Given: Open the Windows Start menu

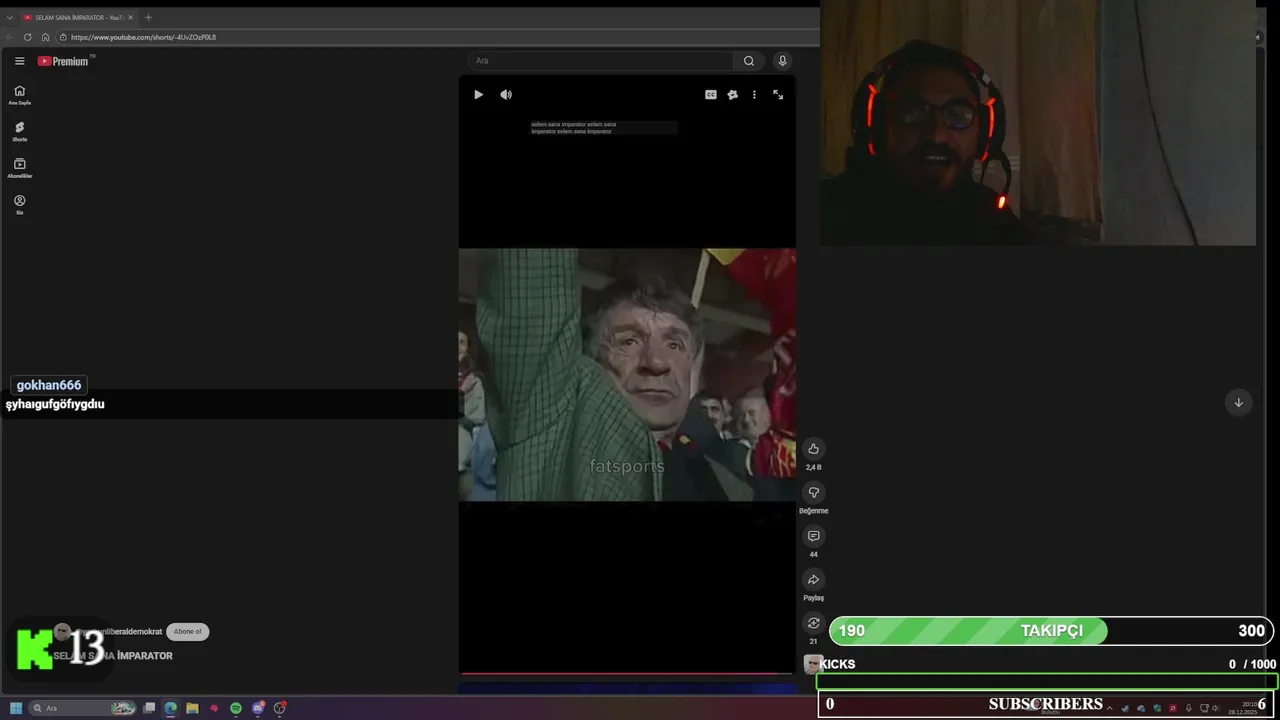Looking at the screenshot, I should 16,708.
